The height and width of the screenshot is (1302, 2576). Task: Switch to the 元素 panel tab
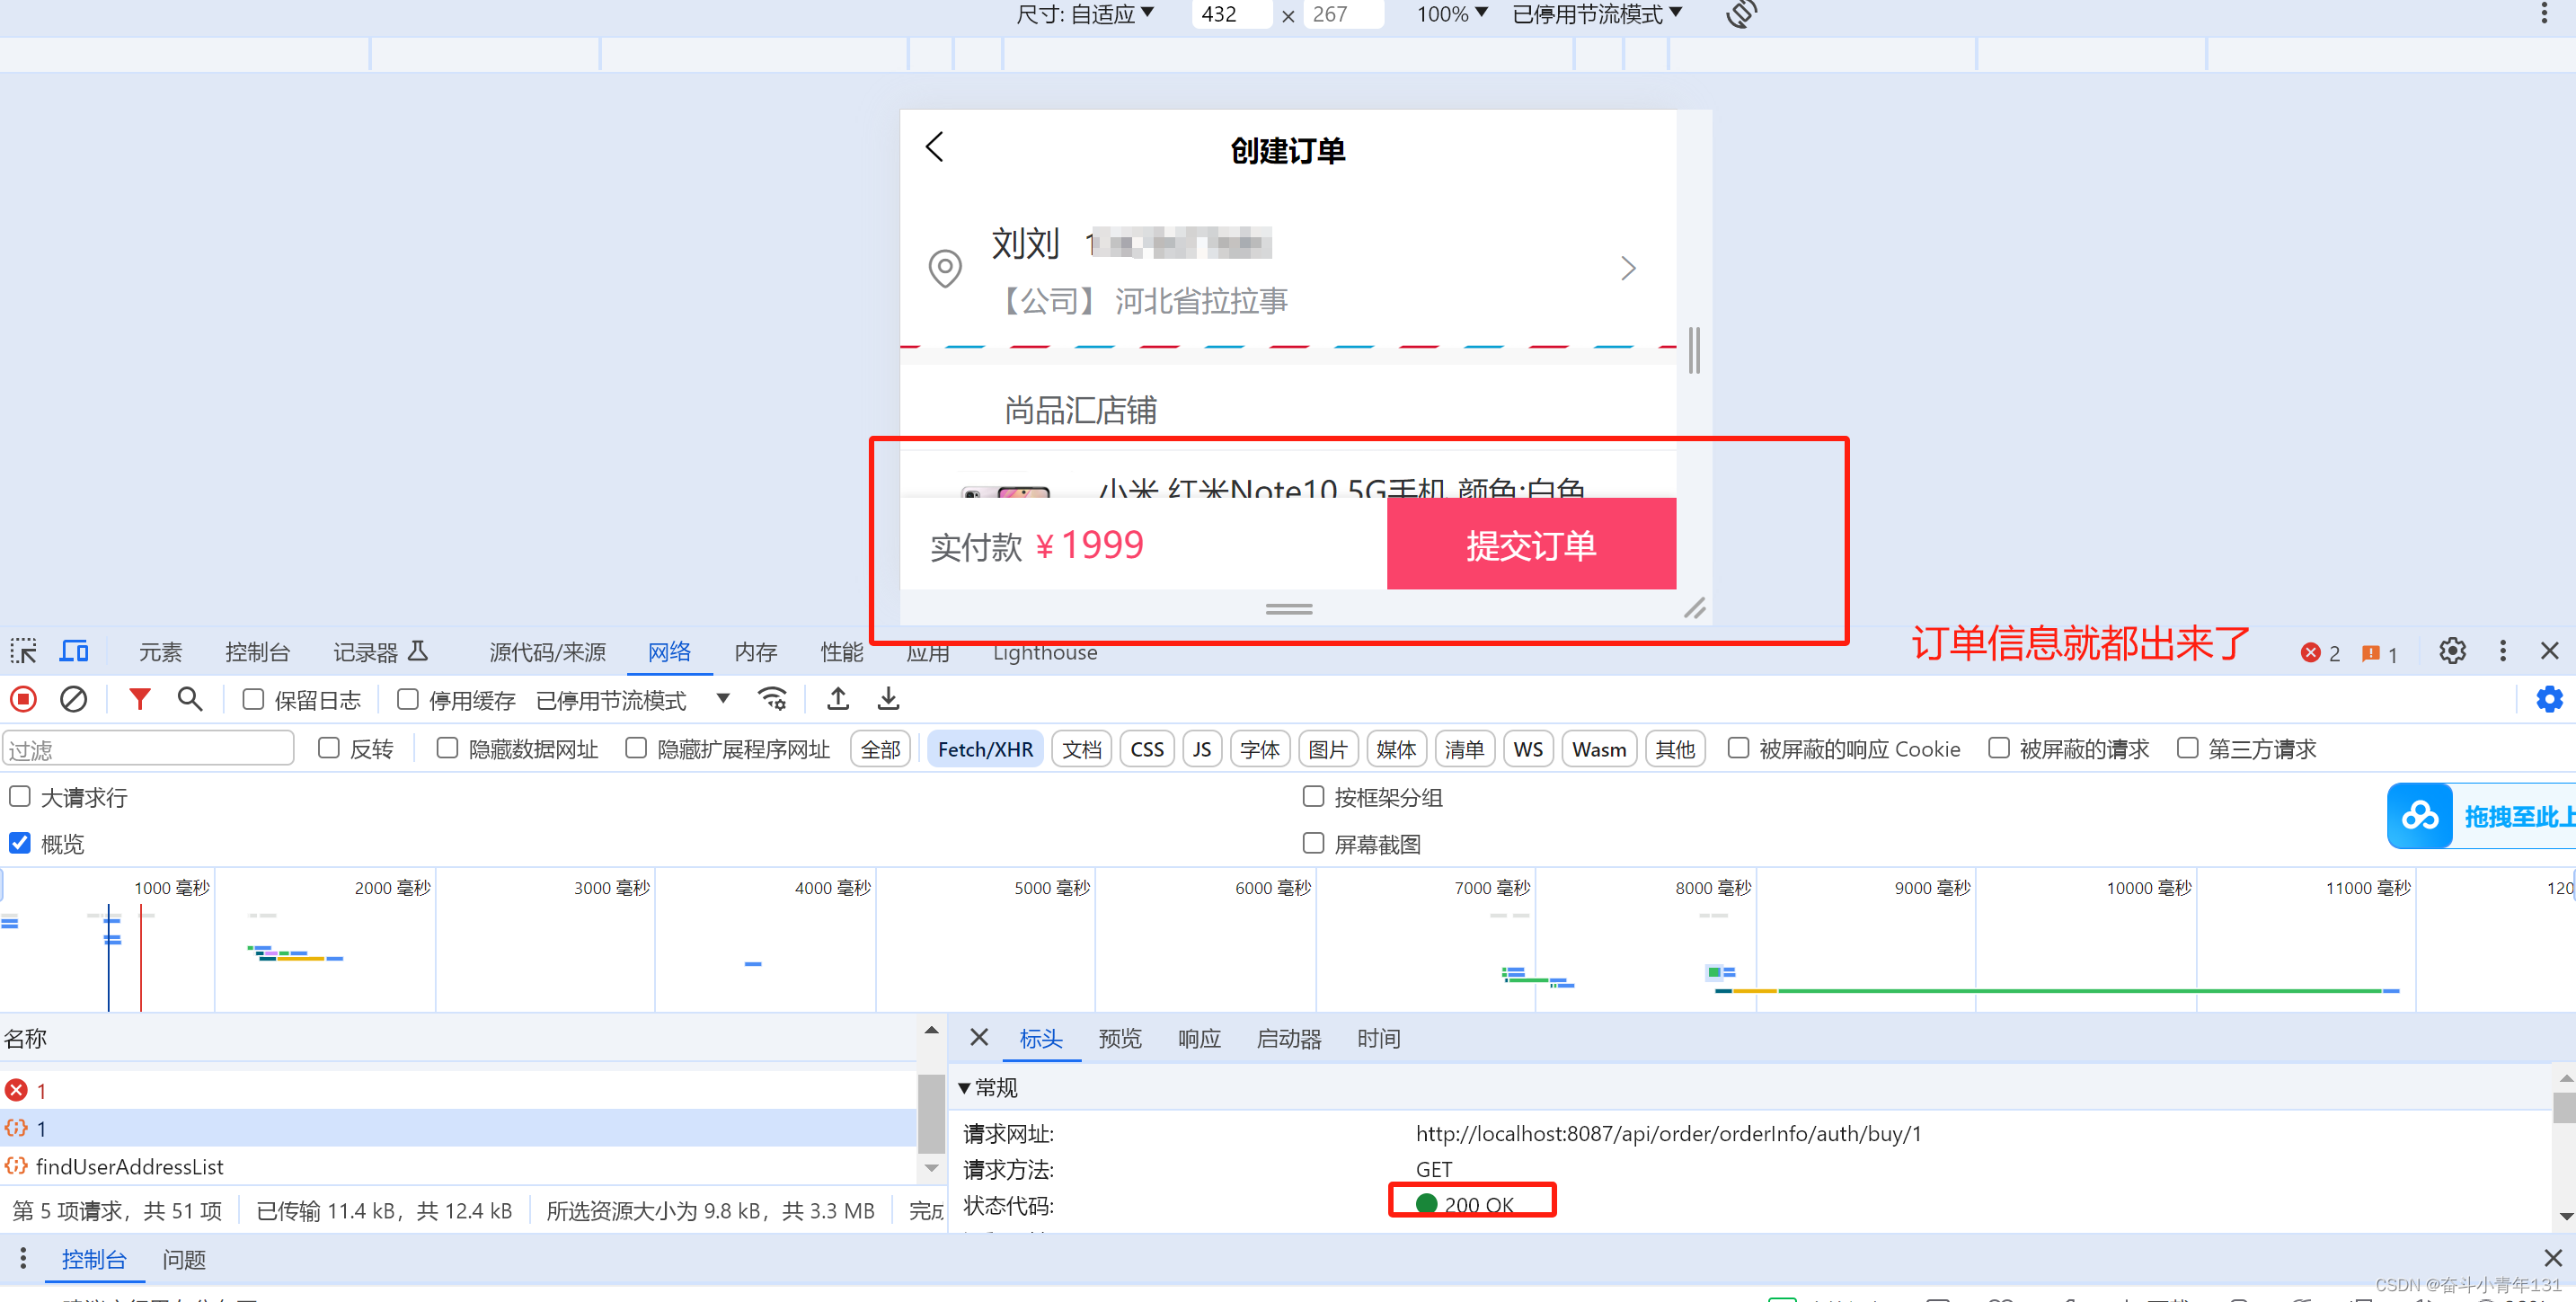160,652
